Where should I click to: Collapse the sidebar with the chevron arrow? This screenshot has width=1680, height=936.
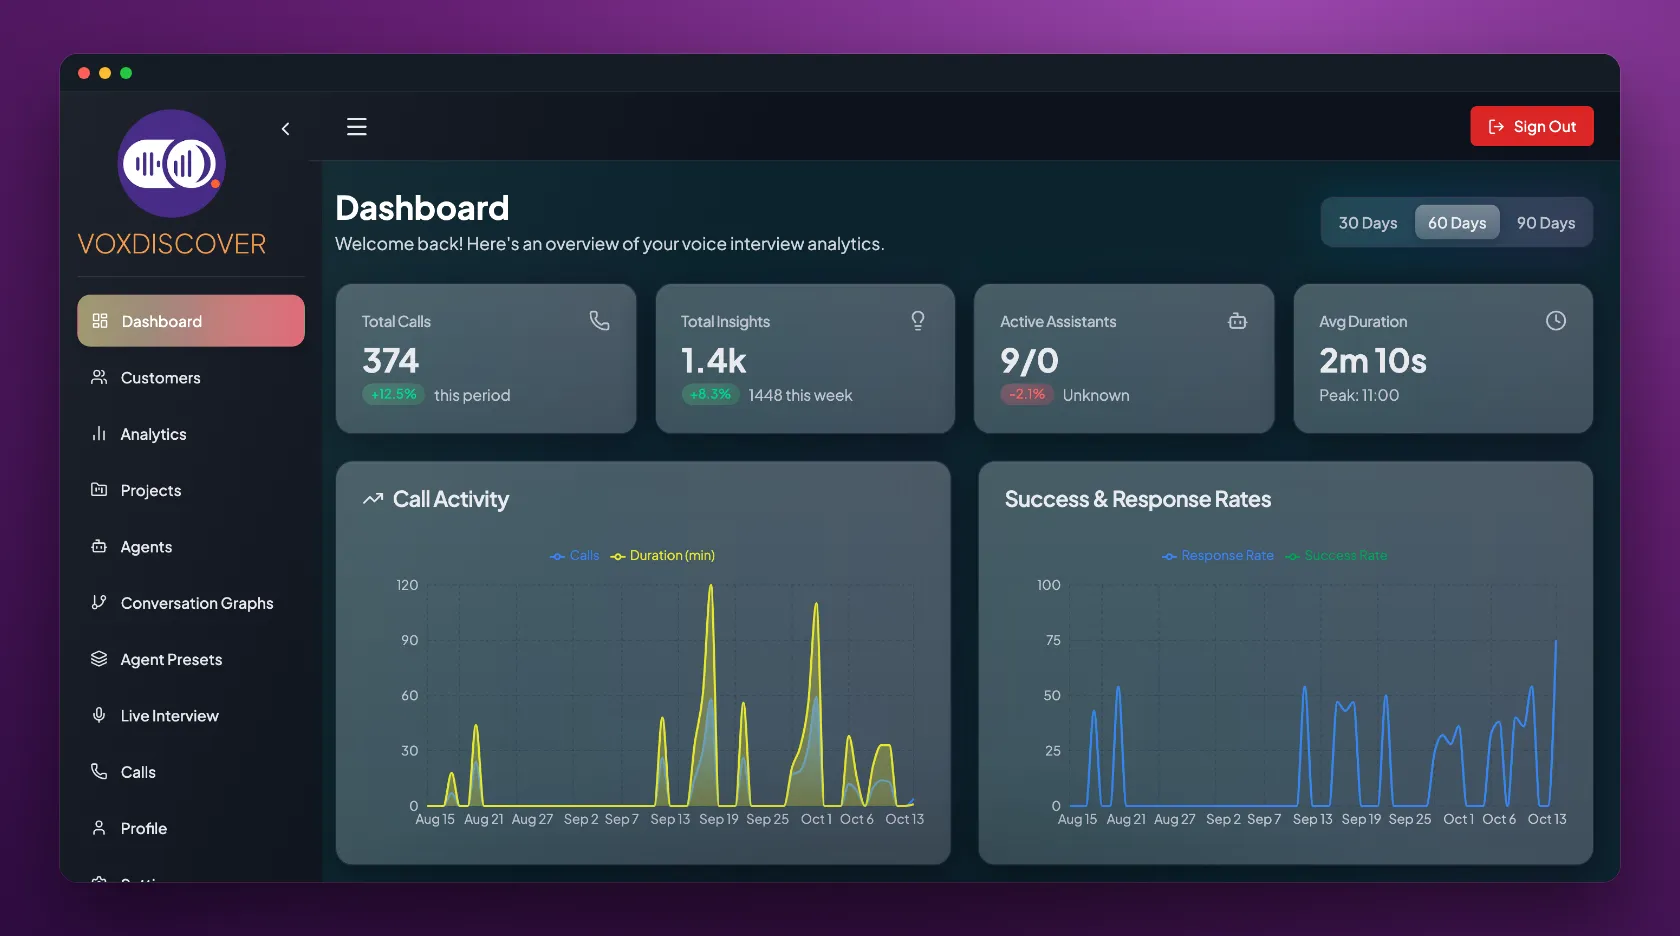[286, 129]
